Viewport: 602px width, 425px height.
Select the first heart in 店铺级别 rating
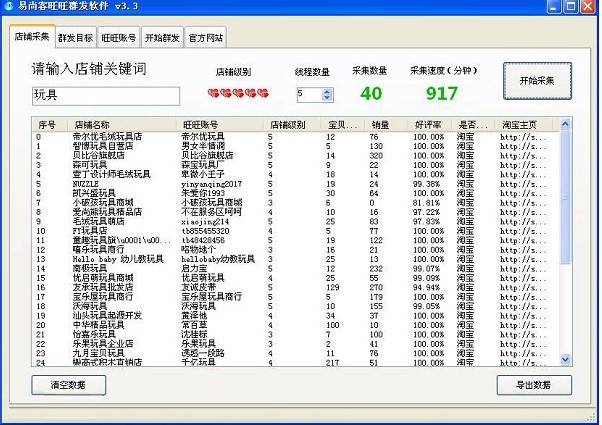pyautogui.click(x=214, y=93)
